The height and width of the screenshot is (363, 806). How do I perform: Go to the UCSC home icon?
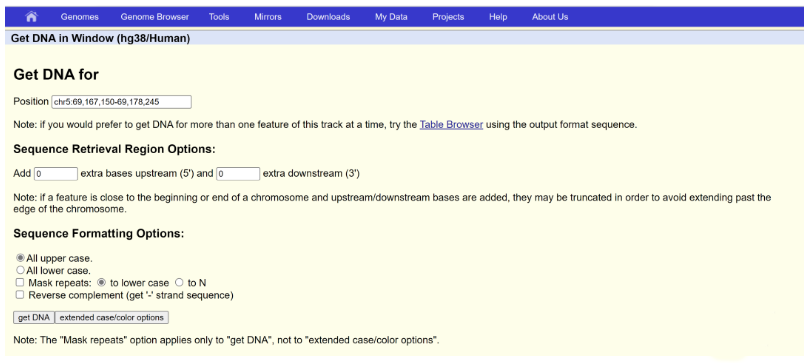(31, 16)
